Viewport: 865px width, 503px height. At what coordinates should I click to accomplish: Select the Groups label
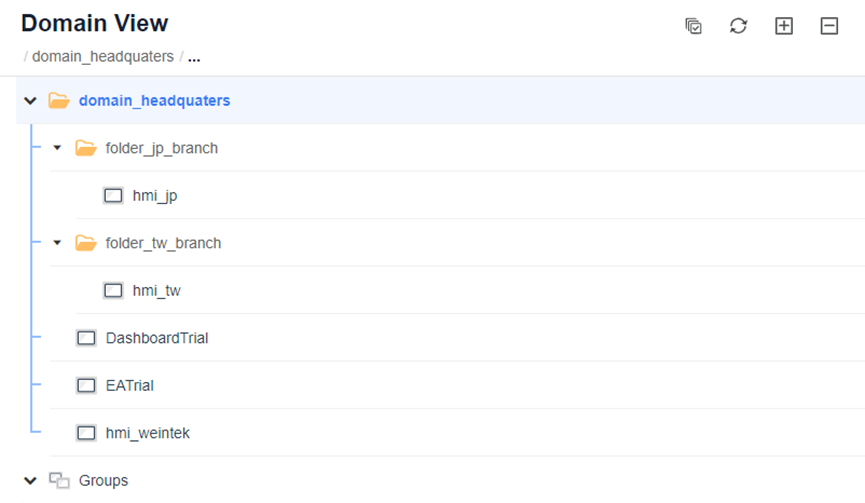(103, 480)
